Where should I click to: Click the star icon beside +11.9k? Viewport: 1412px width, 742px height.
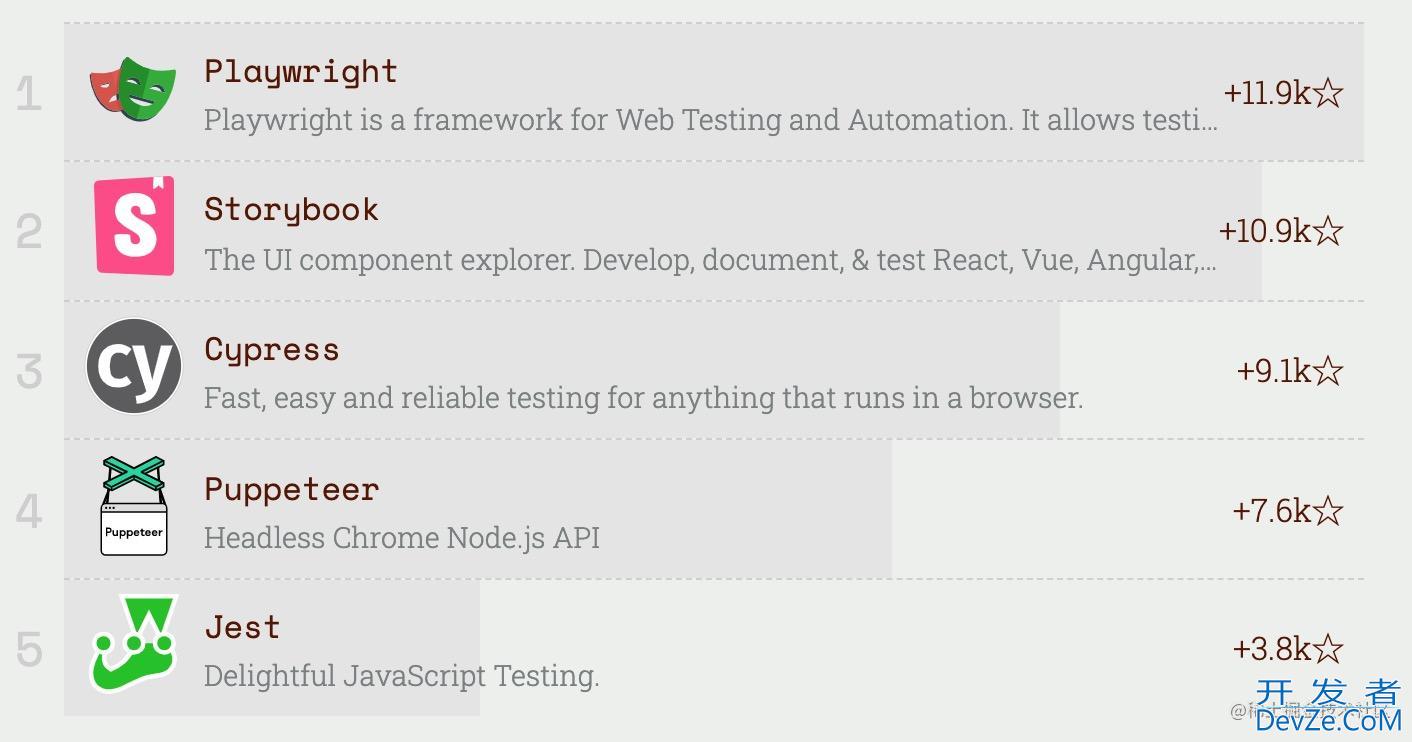1328,93
